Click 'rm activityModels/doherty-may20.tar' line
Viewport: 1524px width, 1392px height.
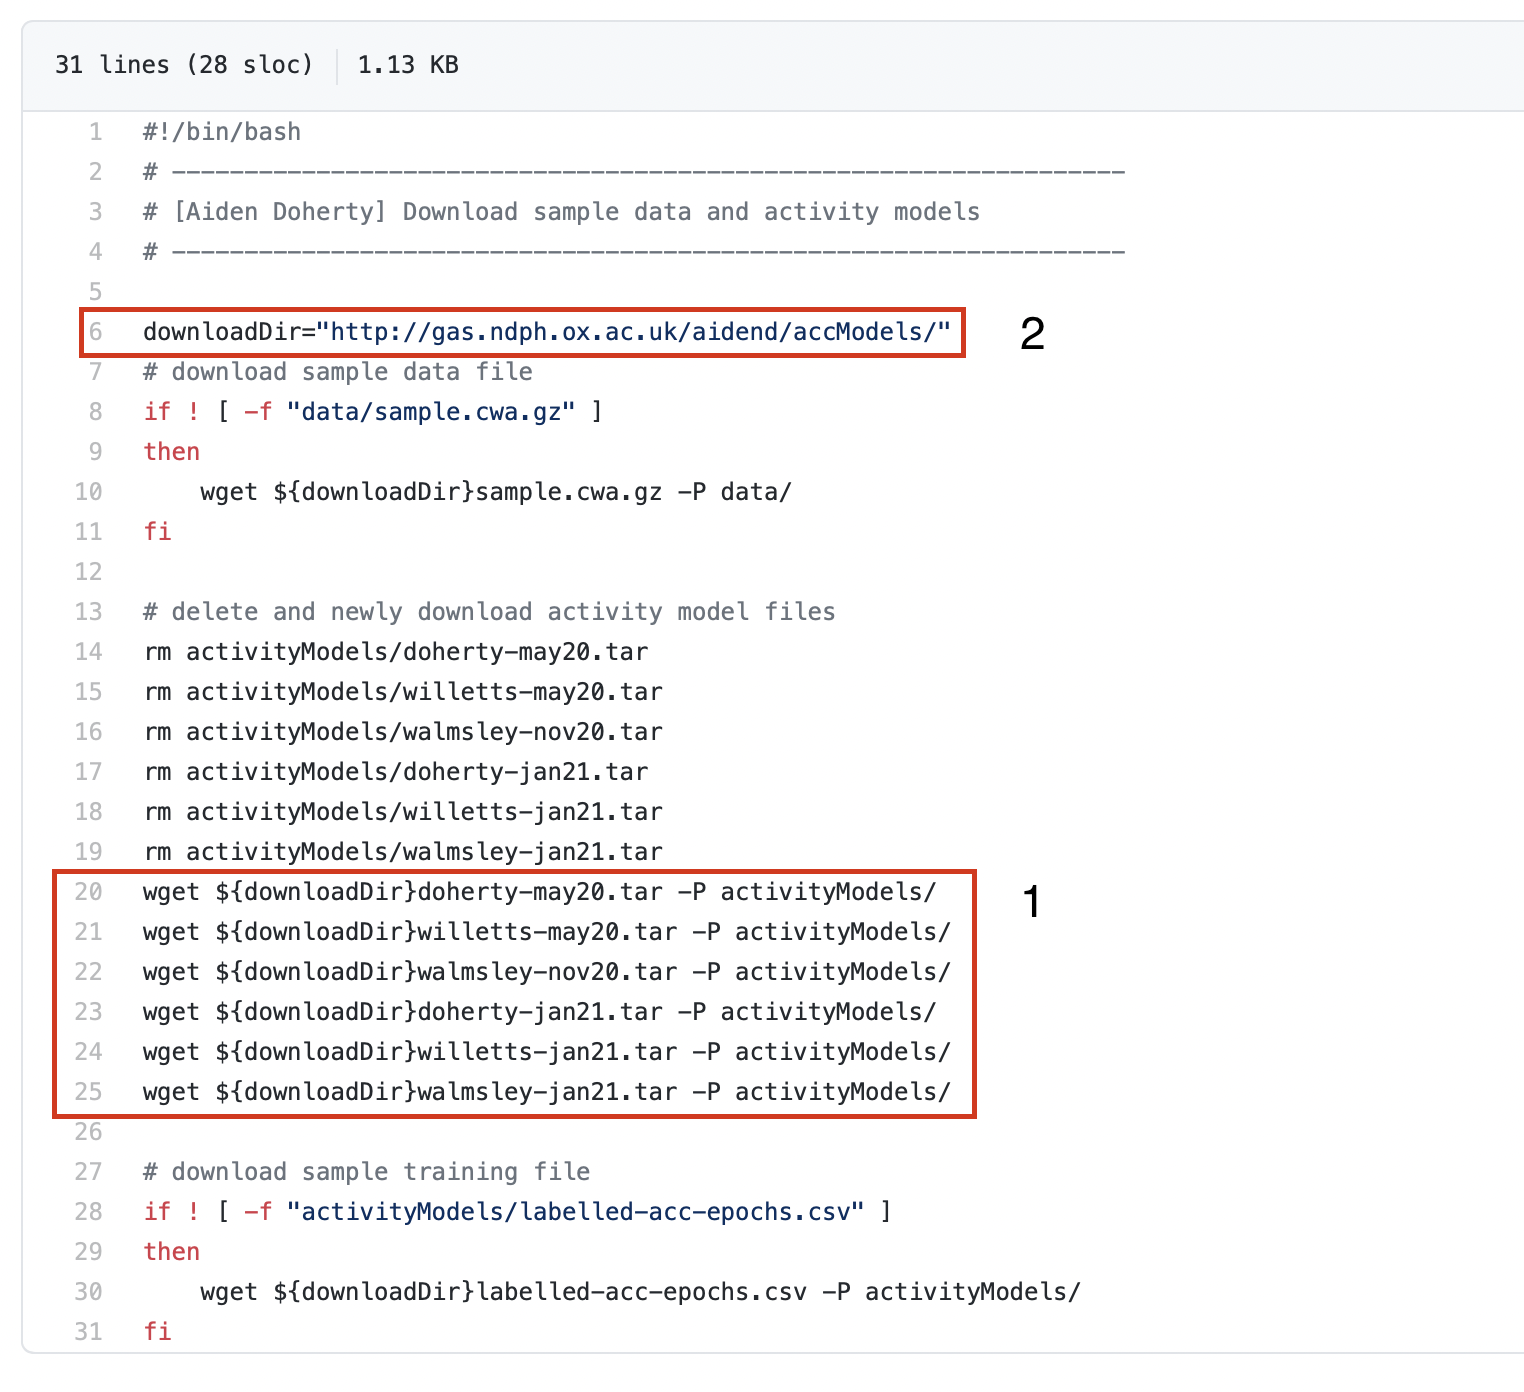[396, 652]
